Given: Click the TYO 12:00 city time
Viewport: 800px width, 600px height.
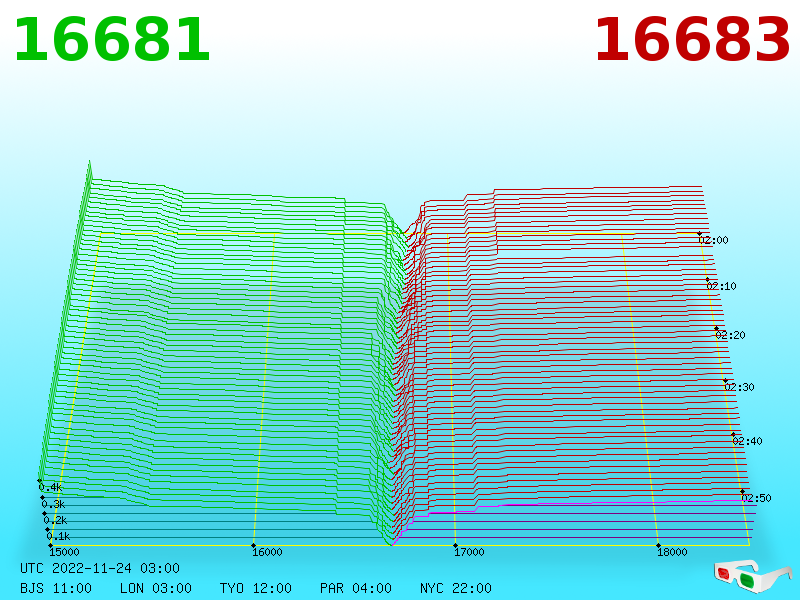Looking at the screenshot, I should pos(256,588).
